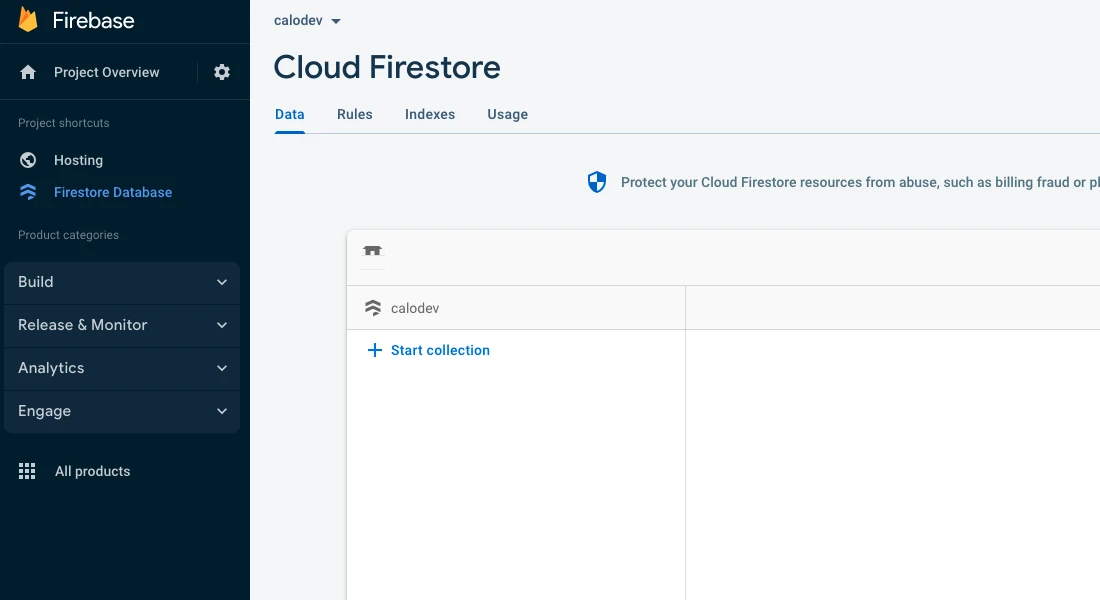Expand the Build category

point(122,282)
